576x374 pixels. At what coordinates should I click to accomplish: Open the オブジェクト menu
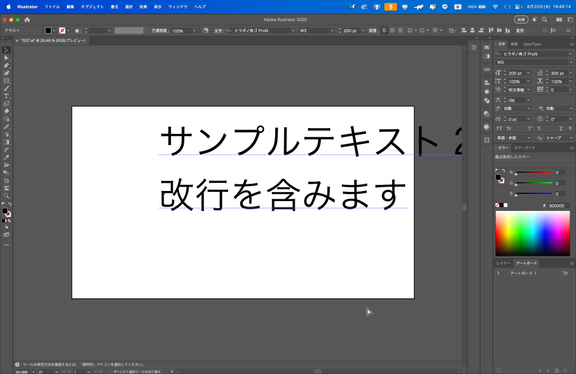(x=92, y=7)
